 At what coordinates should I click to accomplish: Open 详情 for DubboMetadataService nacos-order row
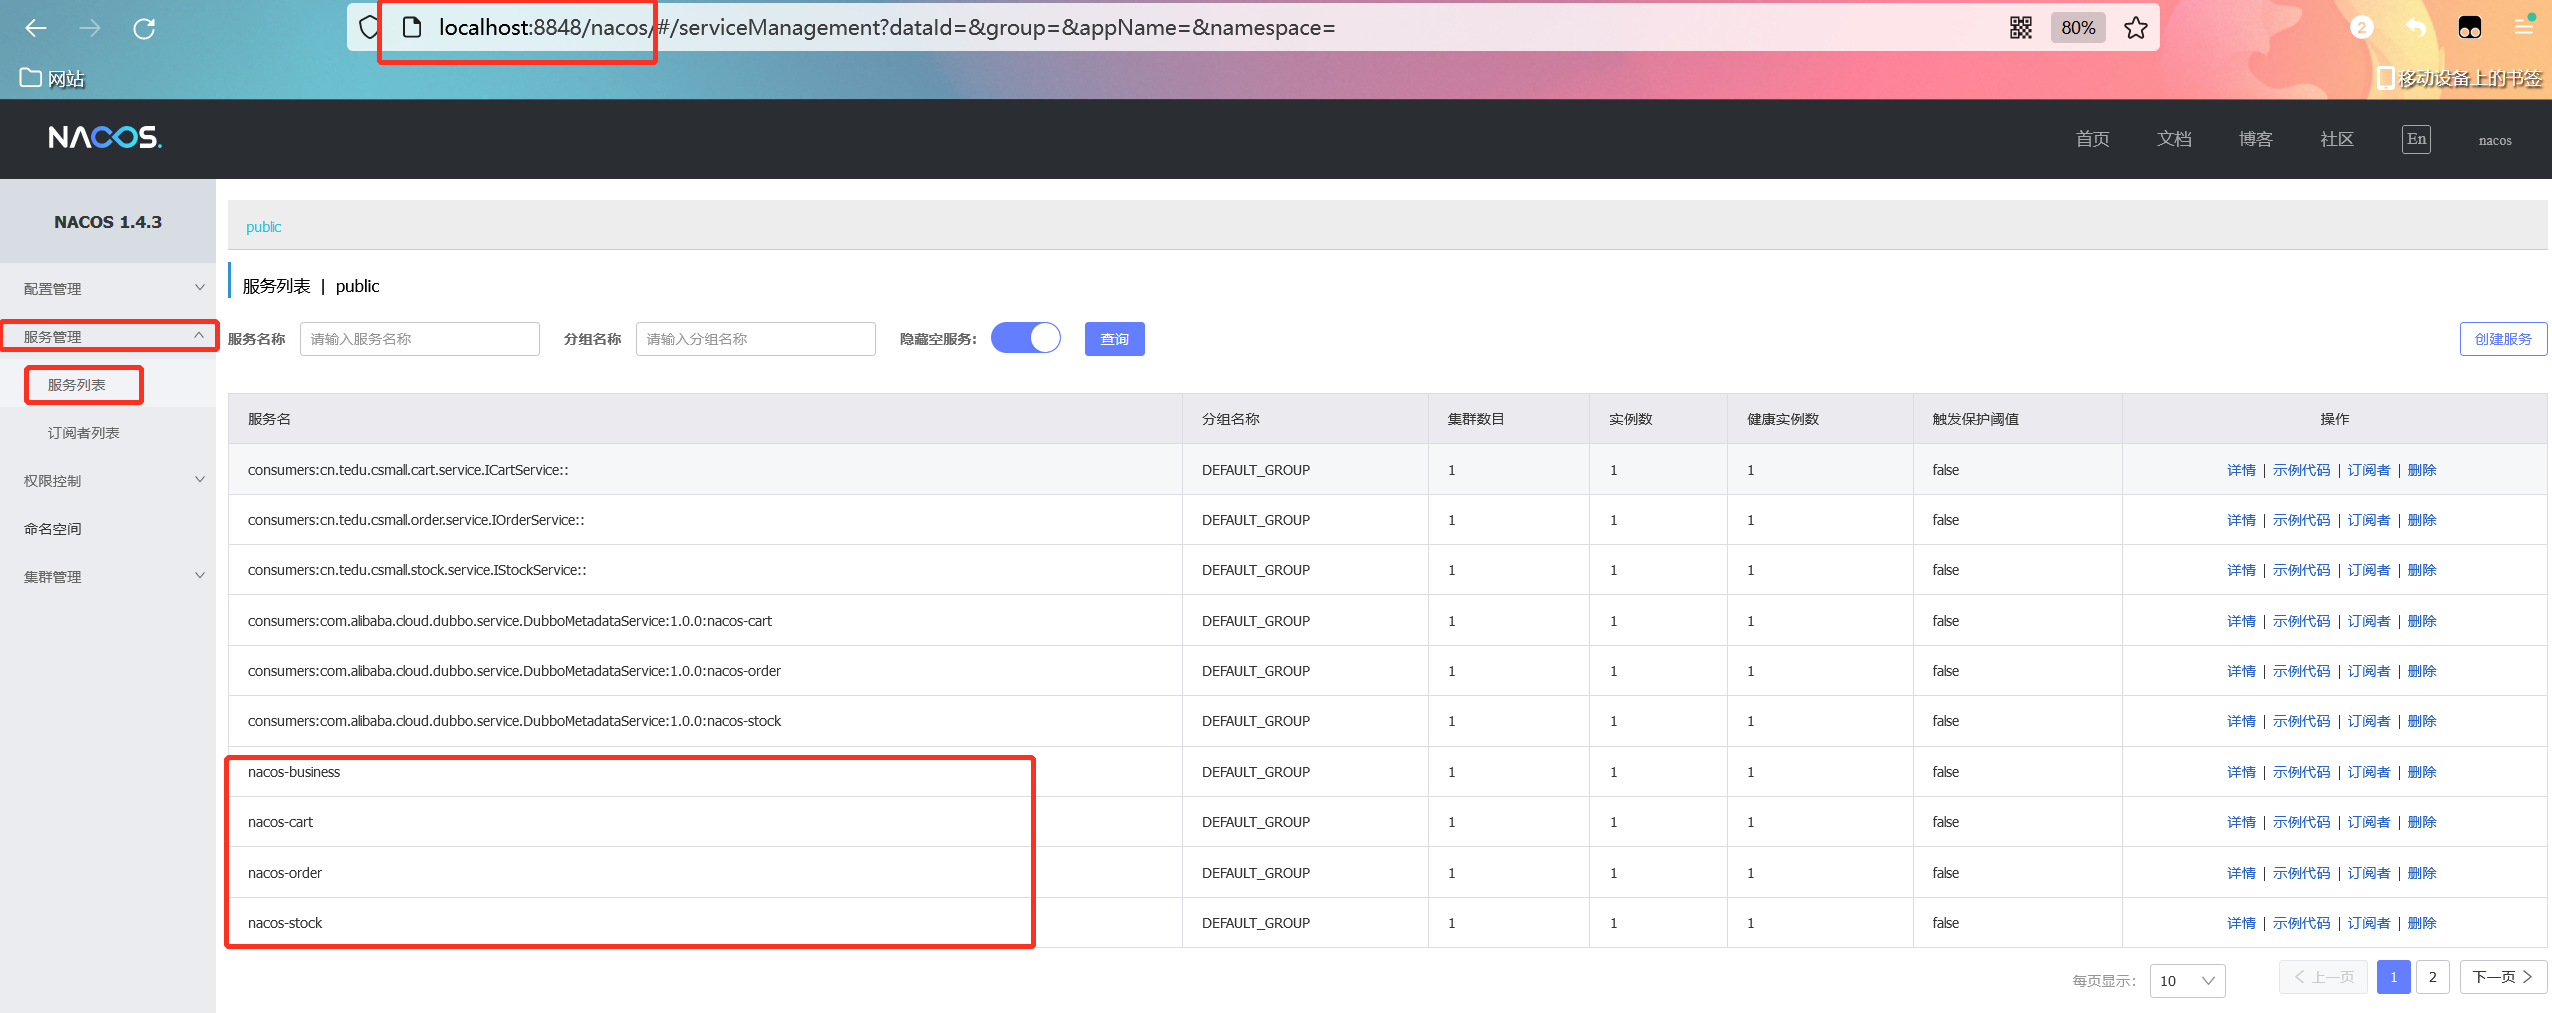coord(2241,670)
